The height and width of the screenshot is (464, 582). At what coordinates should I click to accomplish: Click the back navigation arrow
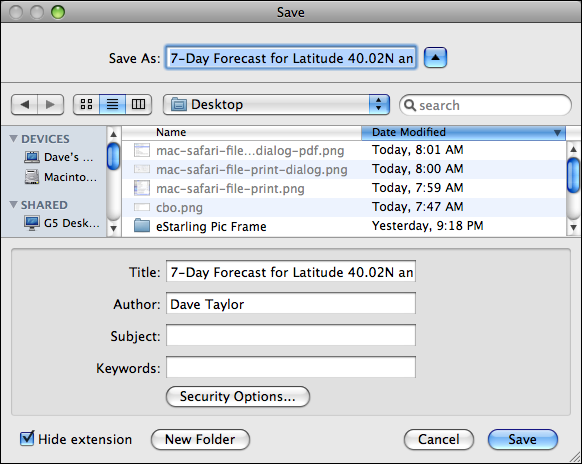(24, 104)
